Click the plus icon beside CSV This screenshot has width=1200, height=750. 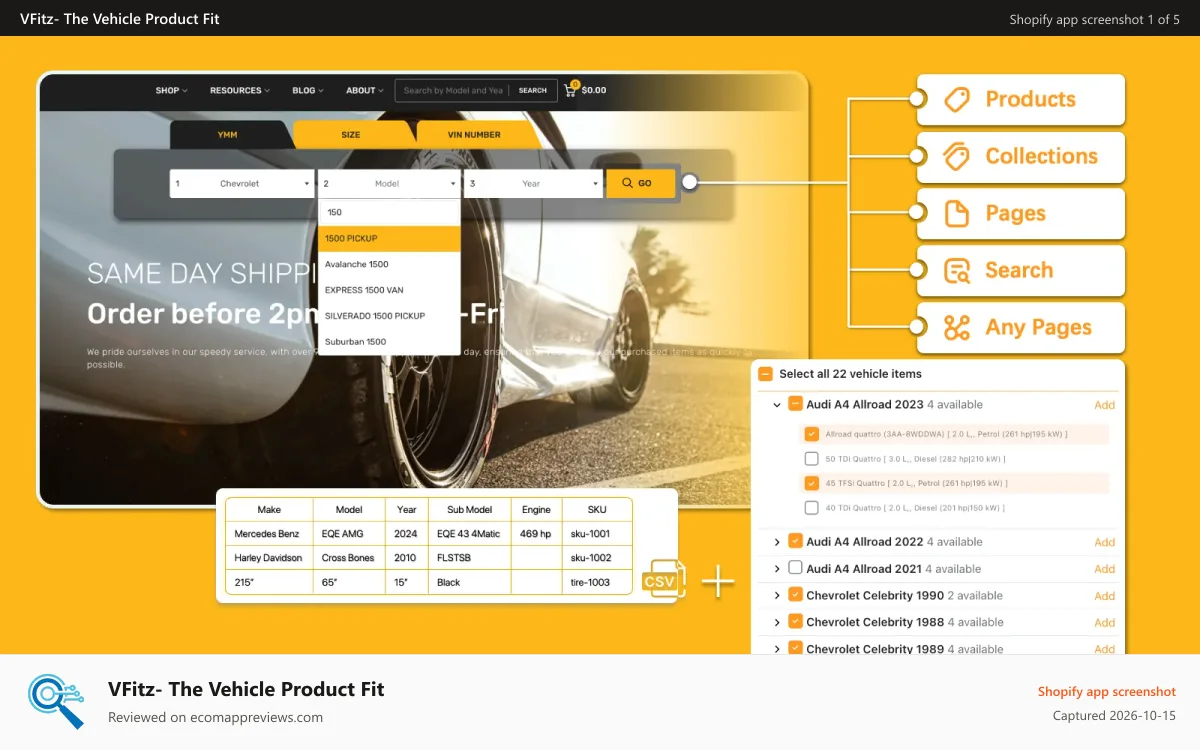[x=718, y=581]
